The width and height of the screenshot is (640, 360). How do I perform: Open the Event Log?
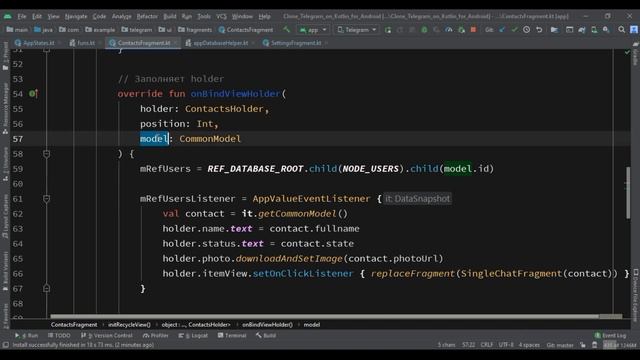coord(610,336)
